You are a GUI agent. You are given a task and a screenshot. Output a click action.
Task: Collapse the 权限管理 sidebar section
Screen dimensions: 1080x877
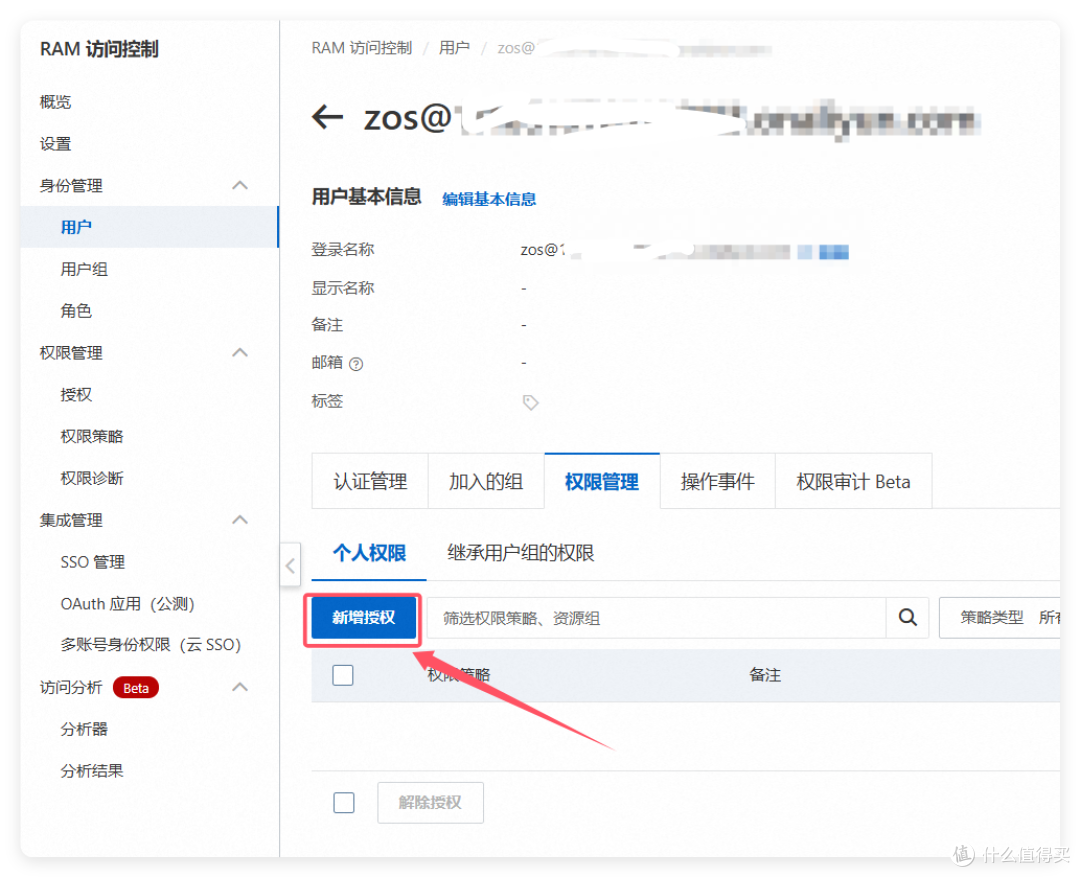239,352
